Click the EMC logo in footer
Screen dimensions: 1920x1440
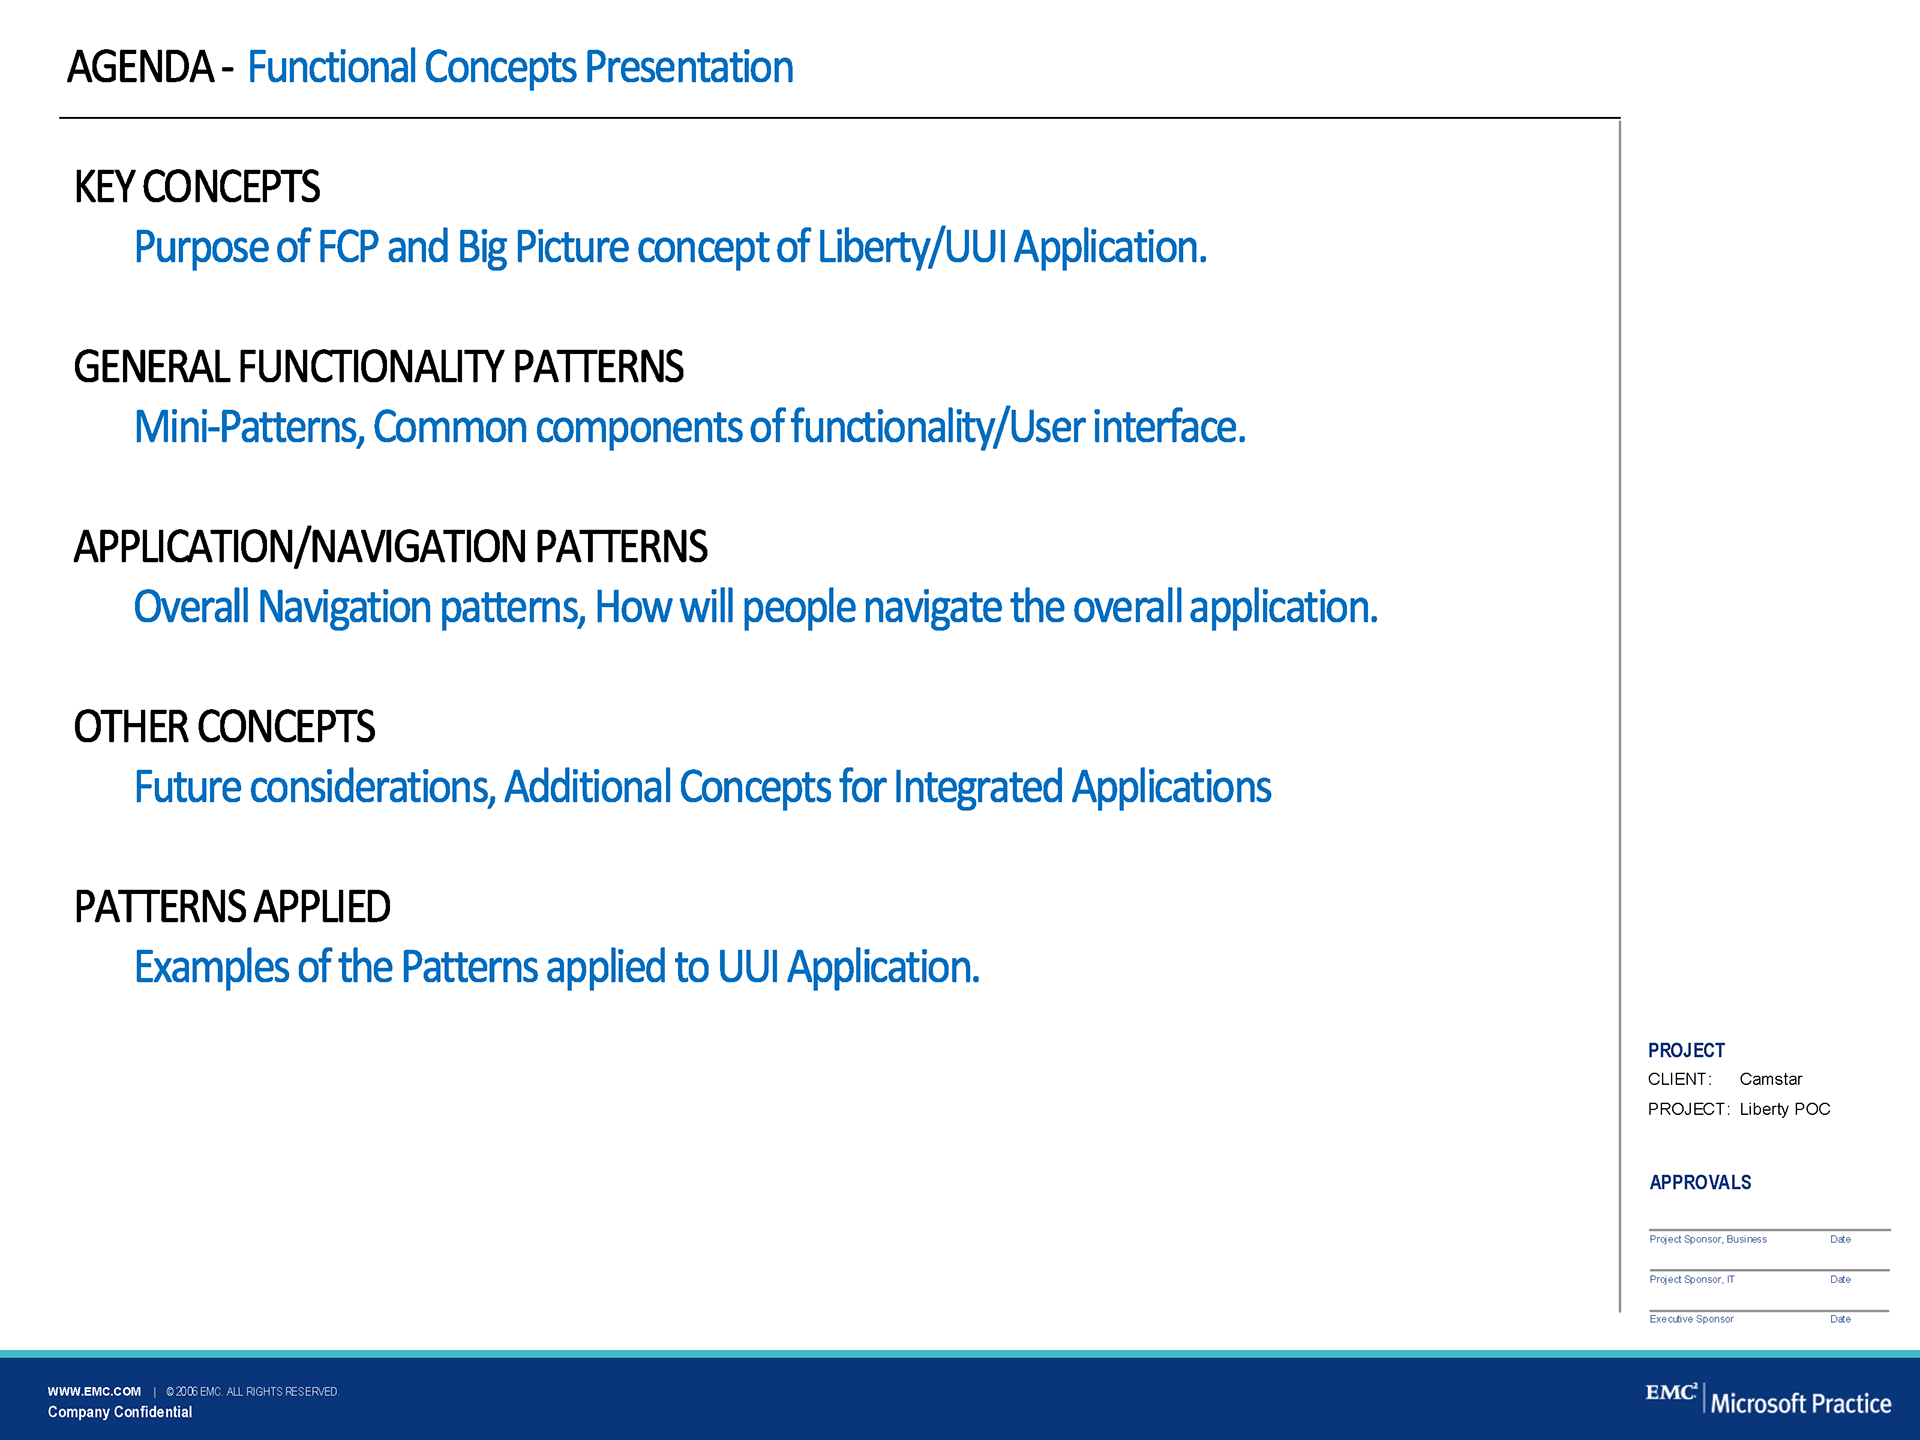[x=1670, y=1393]
